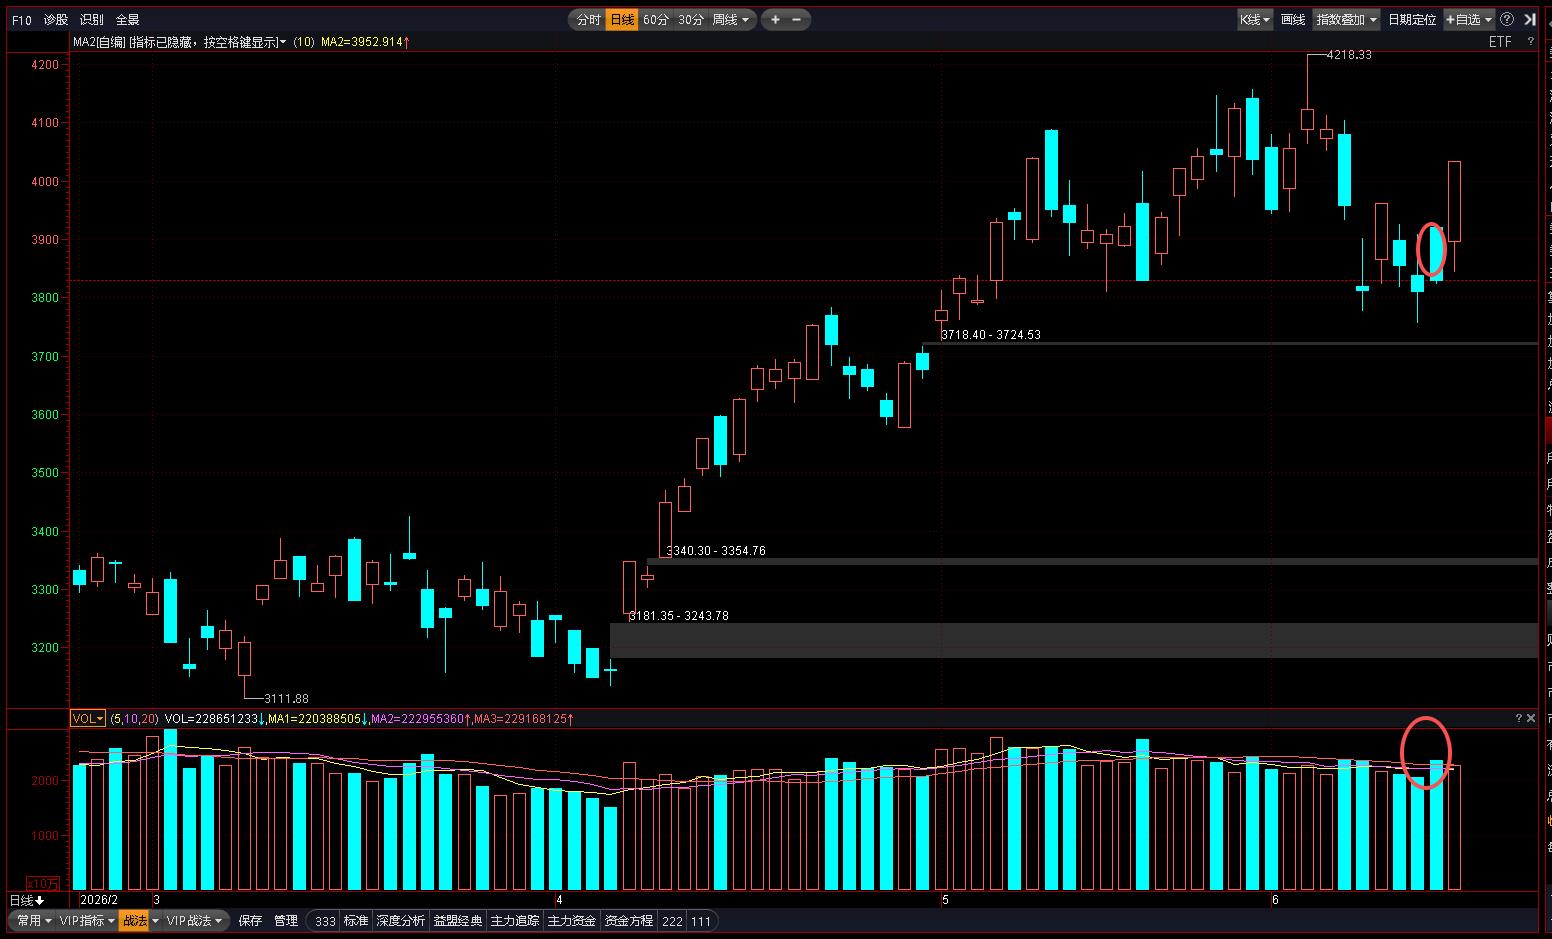The width and height of the screenshot is (1552, 939).
Task: Open the 诊股 stock diagnosis menu
Action: tap(56, 20)
